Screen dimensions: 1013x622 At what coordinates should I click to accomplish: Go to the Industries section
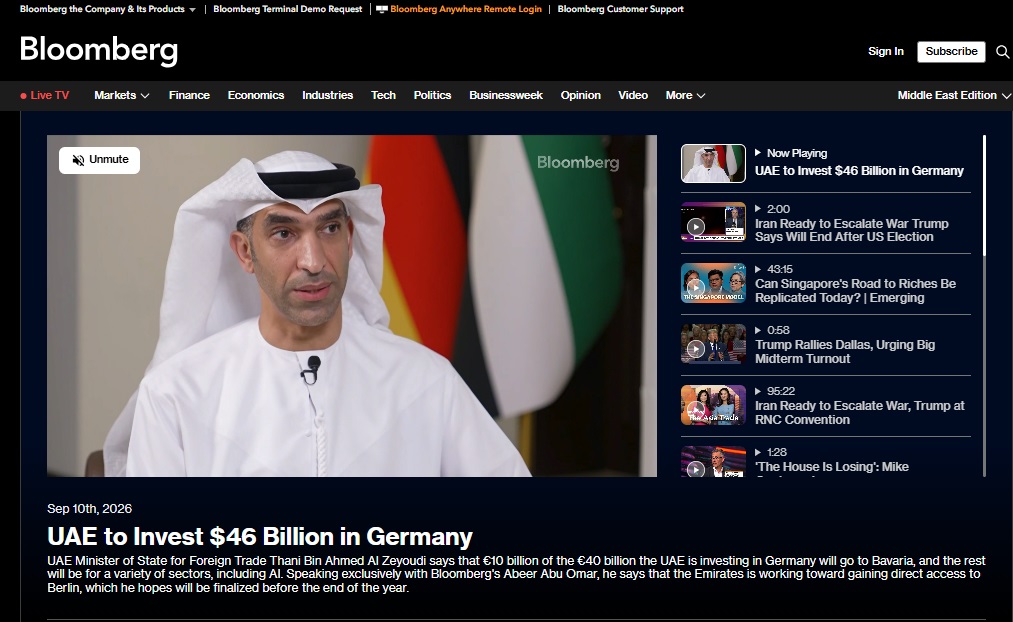pyautogui.click(x=328, y=95)
